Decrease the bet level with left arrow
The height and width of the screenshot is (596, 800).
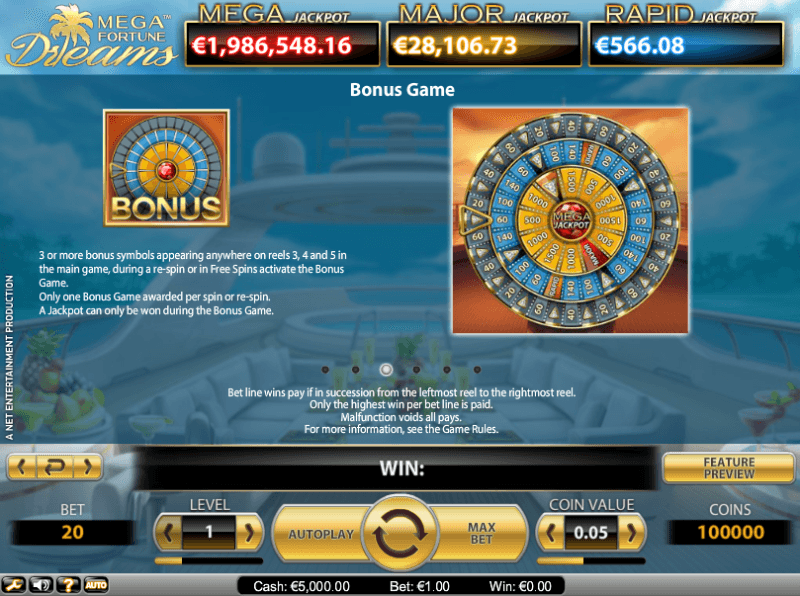168,533
